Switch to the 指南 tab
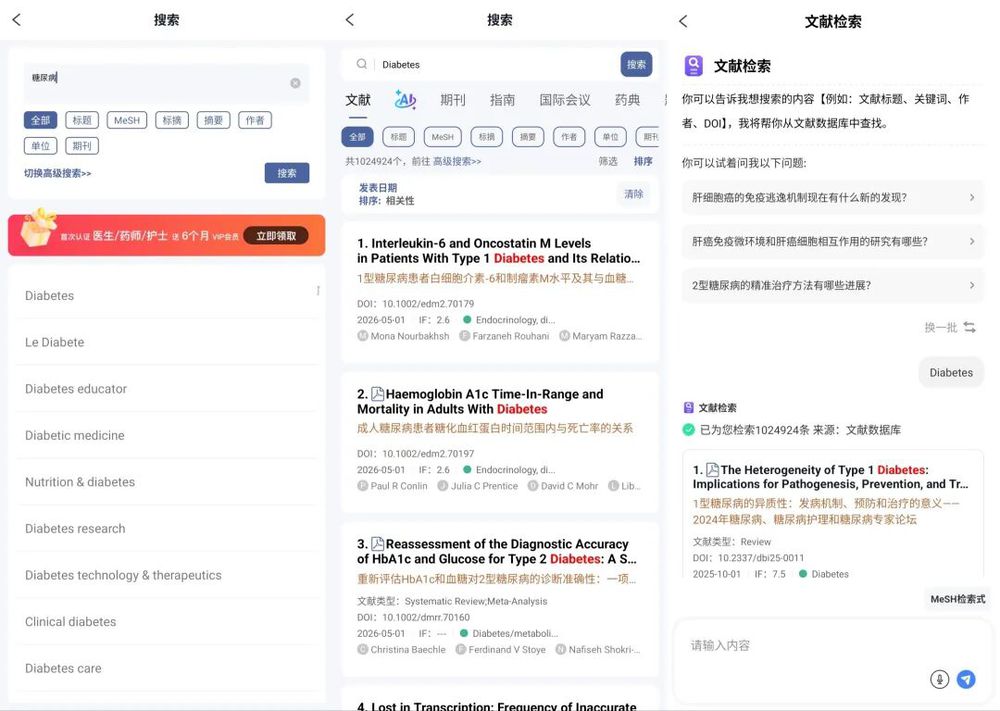 click(x=502, y=99)
